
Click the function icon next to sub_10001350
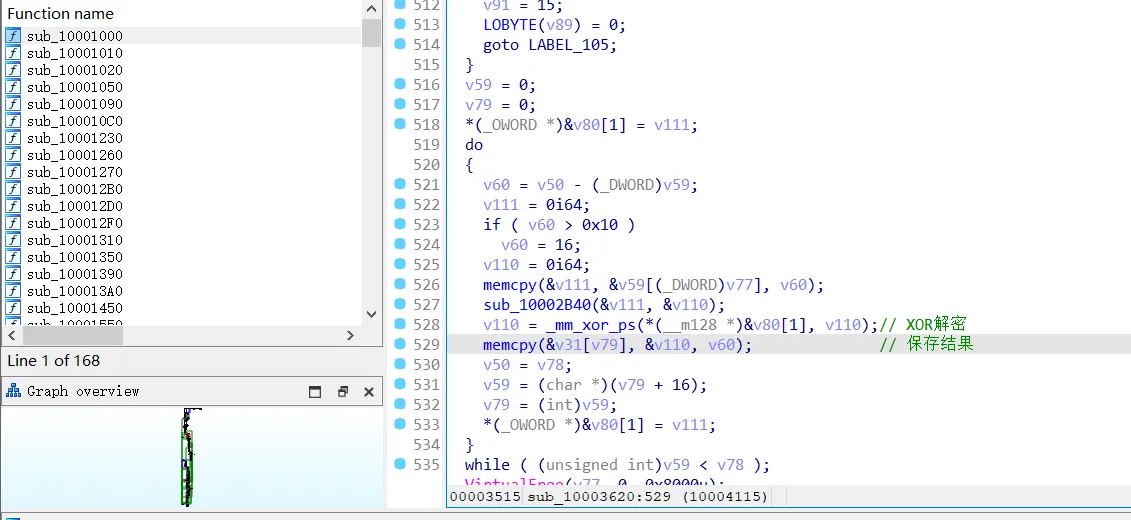13,257
